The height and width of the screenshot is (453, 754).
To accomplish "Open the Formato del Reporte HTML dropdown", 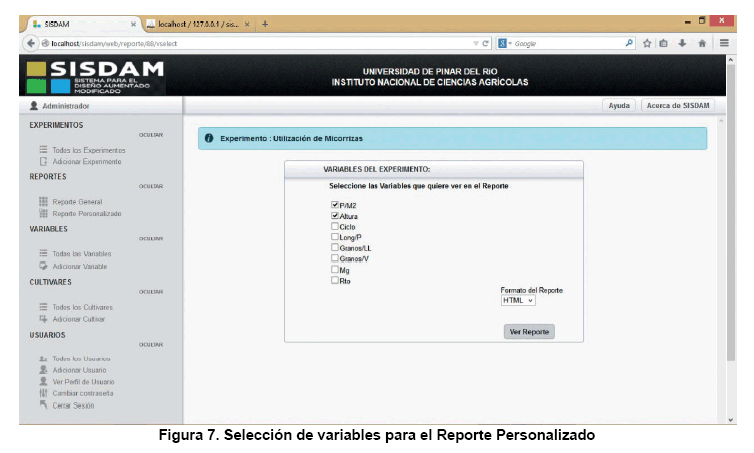I will (518, 300).
